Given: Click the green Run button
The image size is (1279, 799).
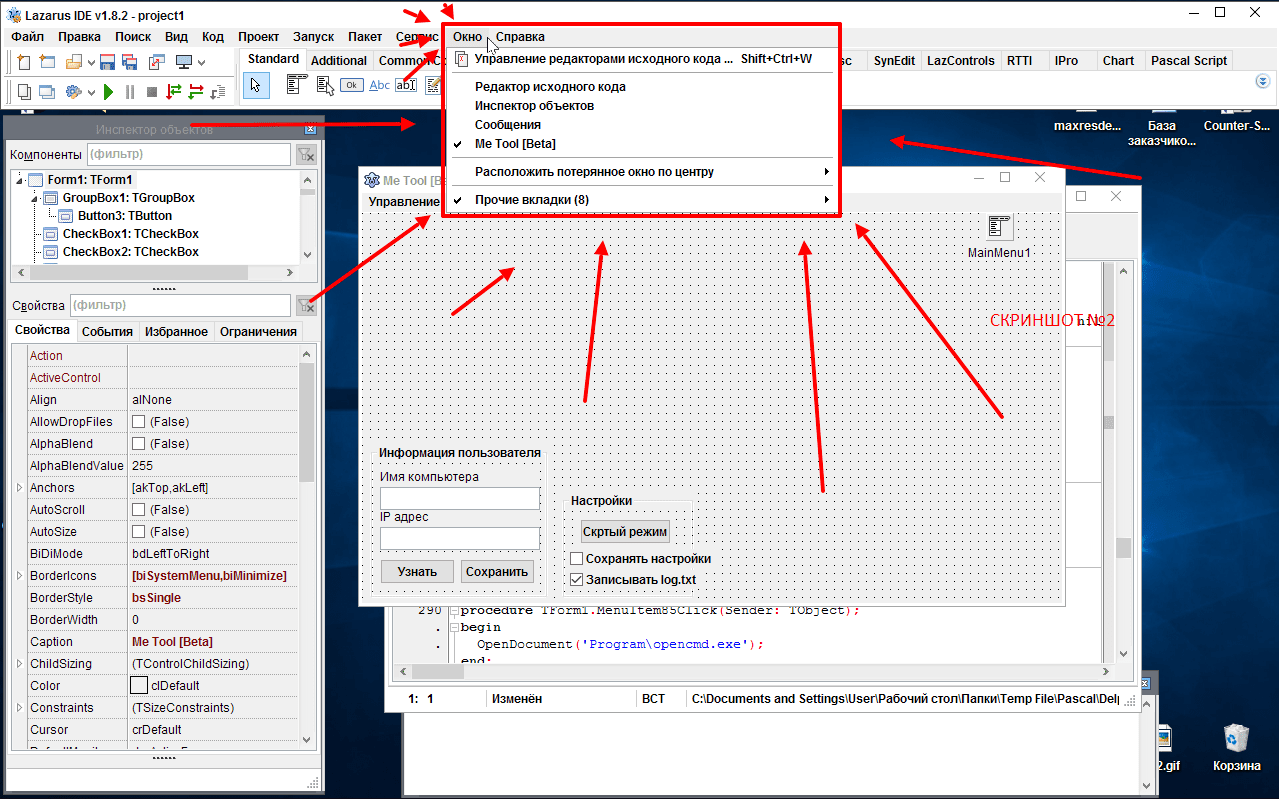Looking at the screenshot, I should point(108,92).
